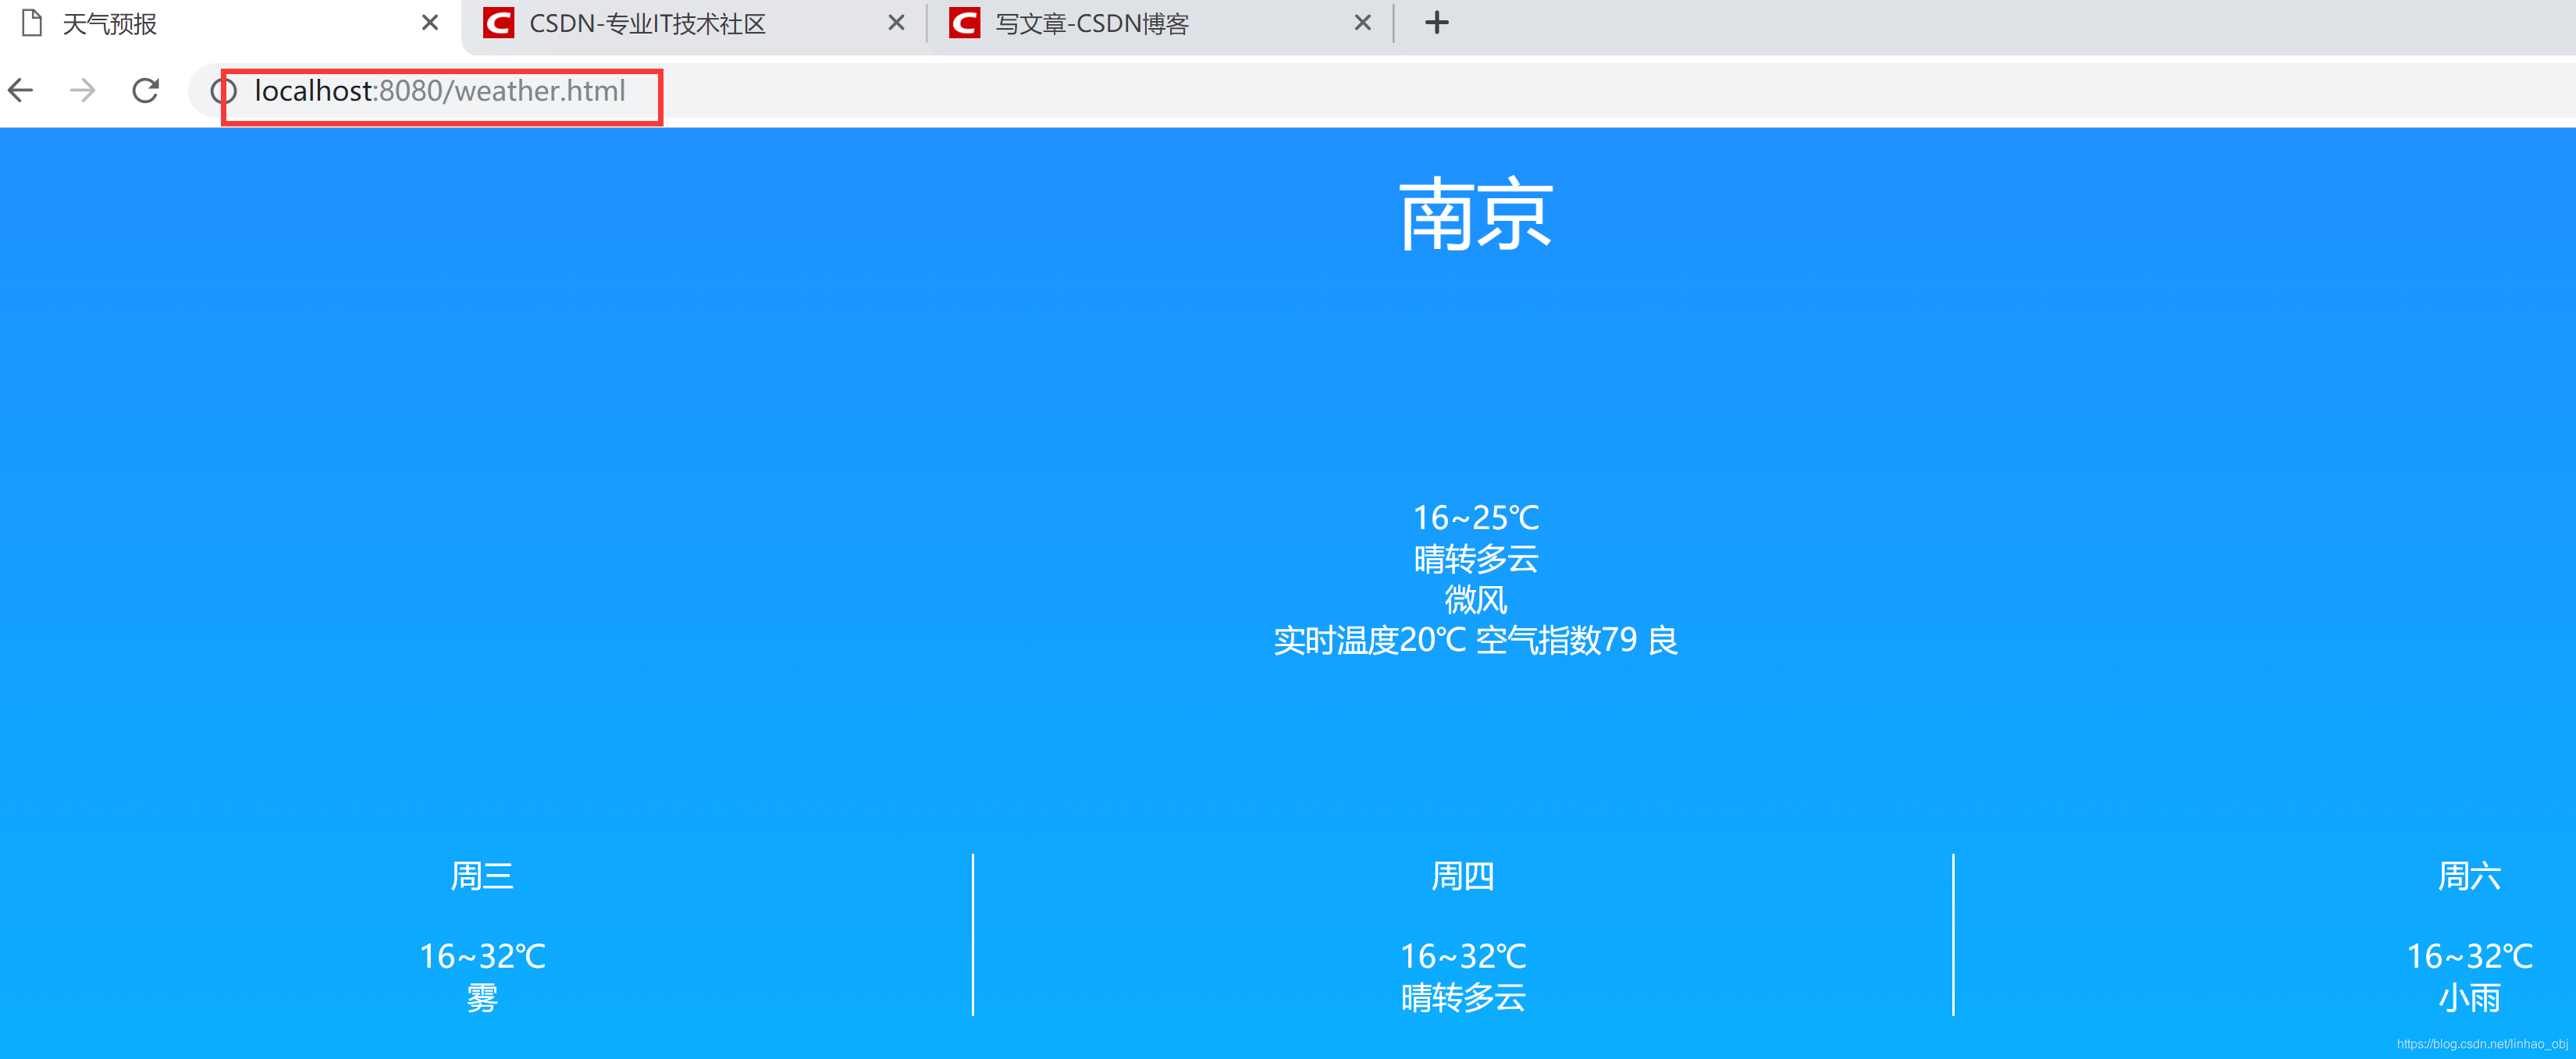Open a new browser tab

1436,23
